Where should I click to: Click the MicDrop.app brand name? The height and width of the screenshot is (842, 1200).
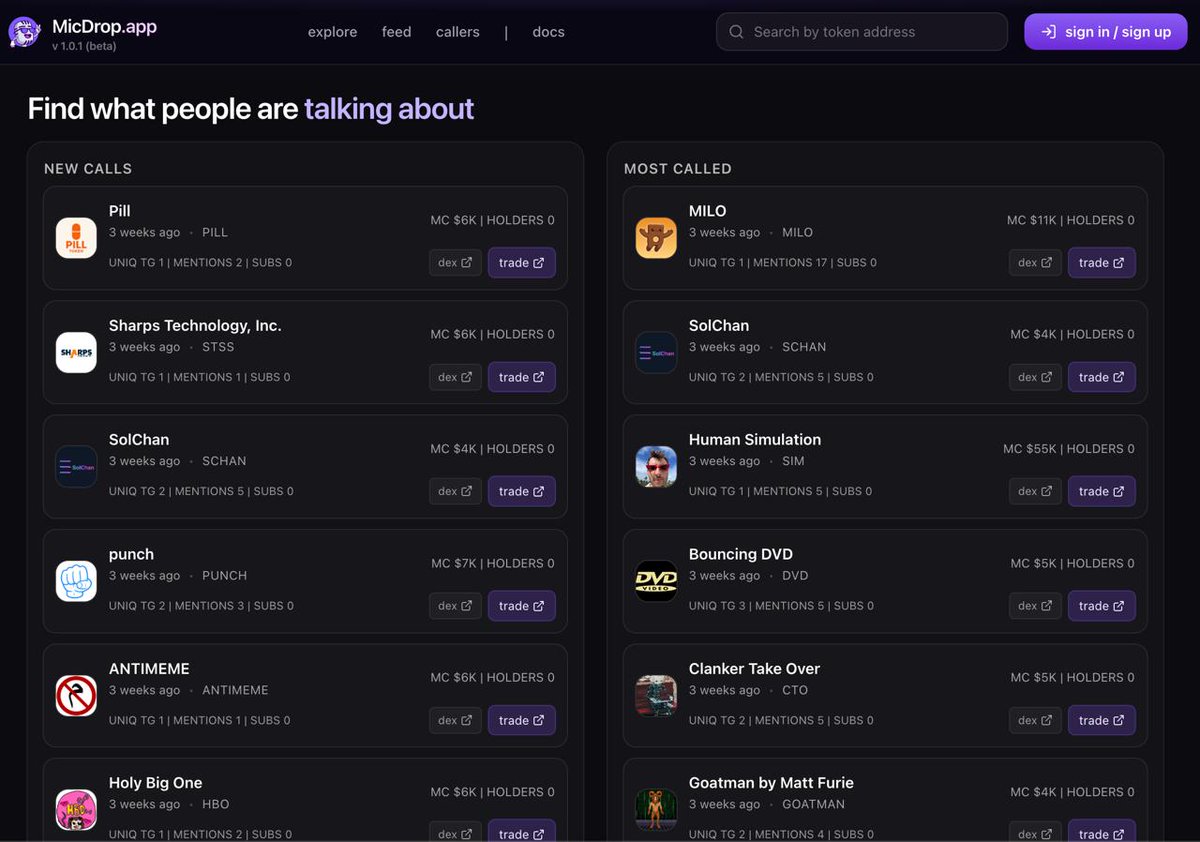(104, 26)
